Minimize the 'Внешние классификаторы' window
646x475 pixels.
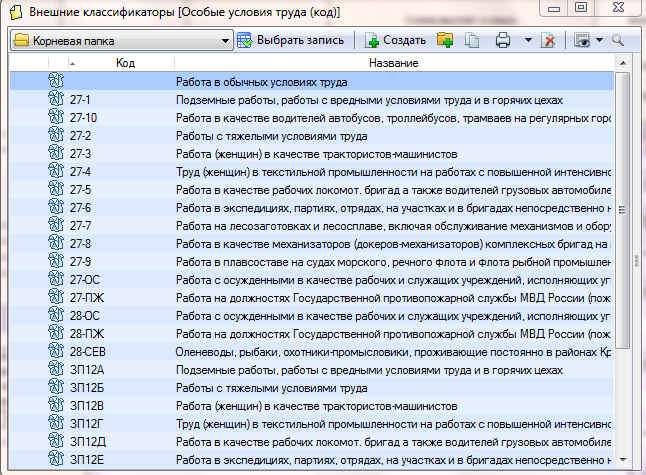[x=554, y=7]
